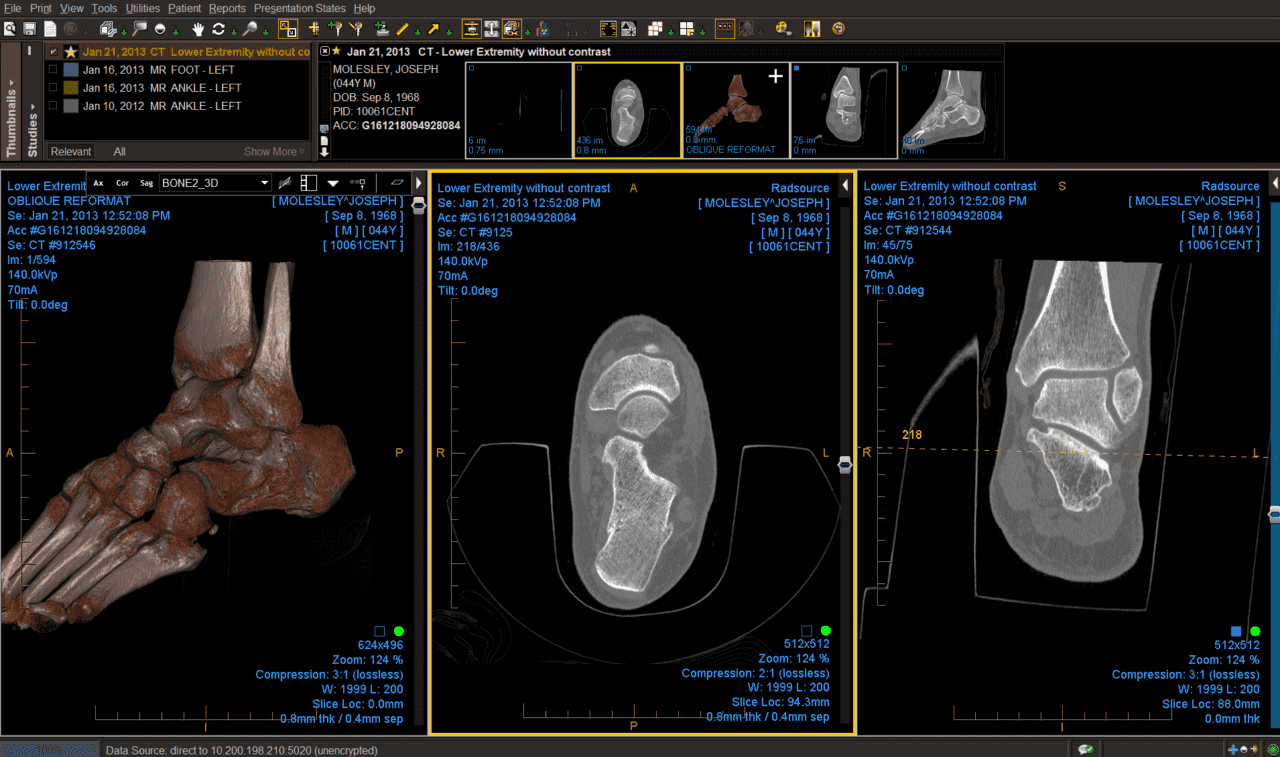Select the ruler measurement tool
This screenshot has height=757, width=1280.
(x=400, y=28)
